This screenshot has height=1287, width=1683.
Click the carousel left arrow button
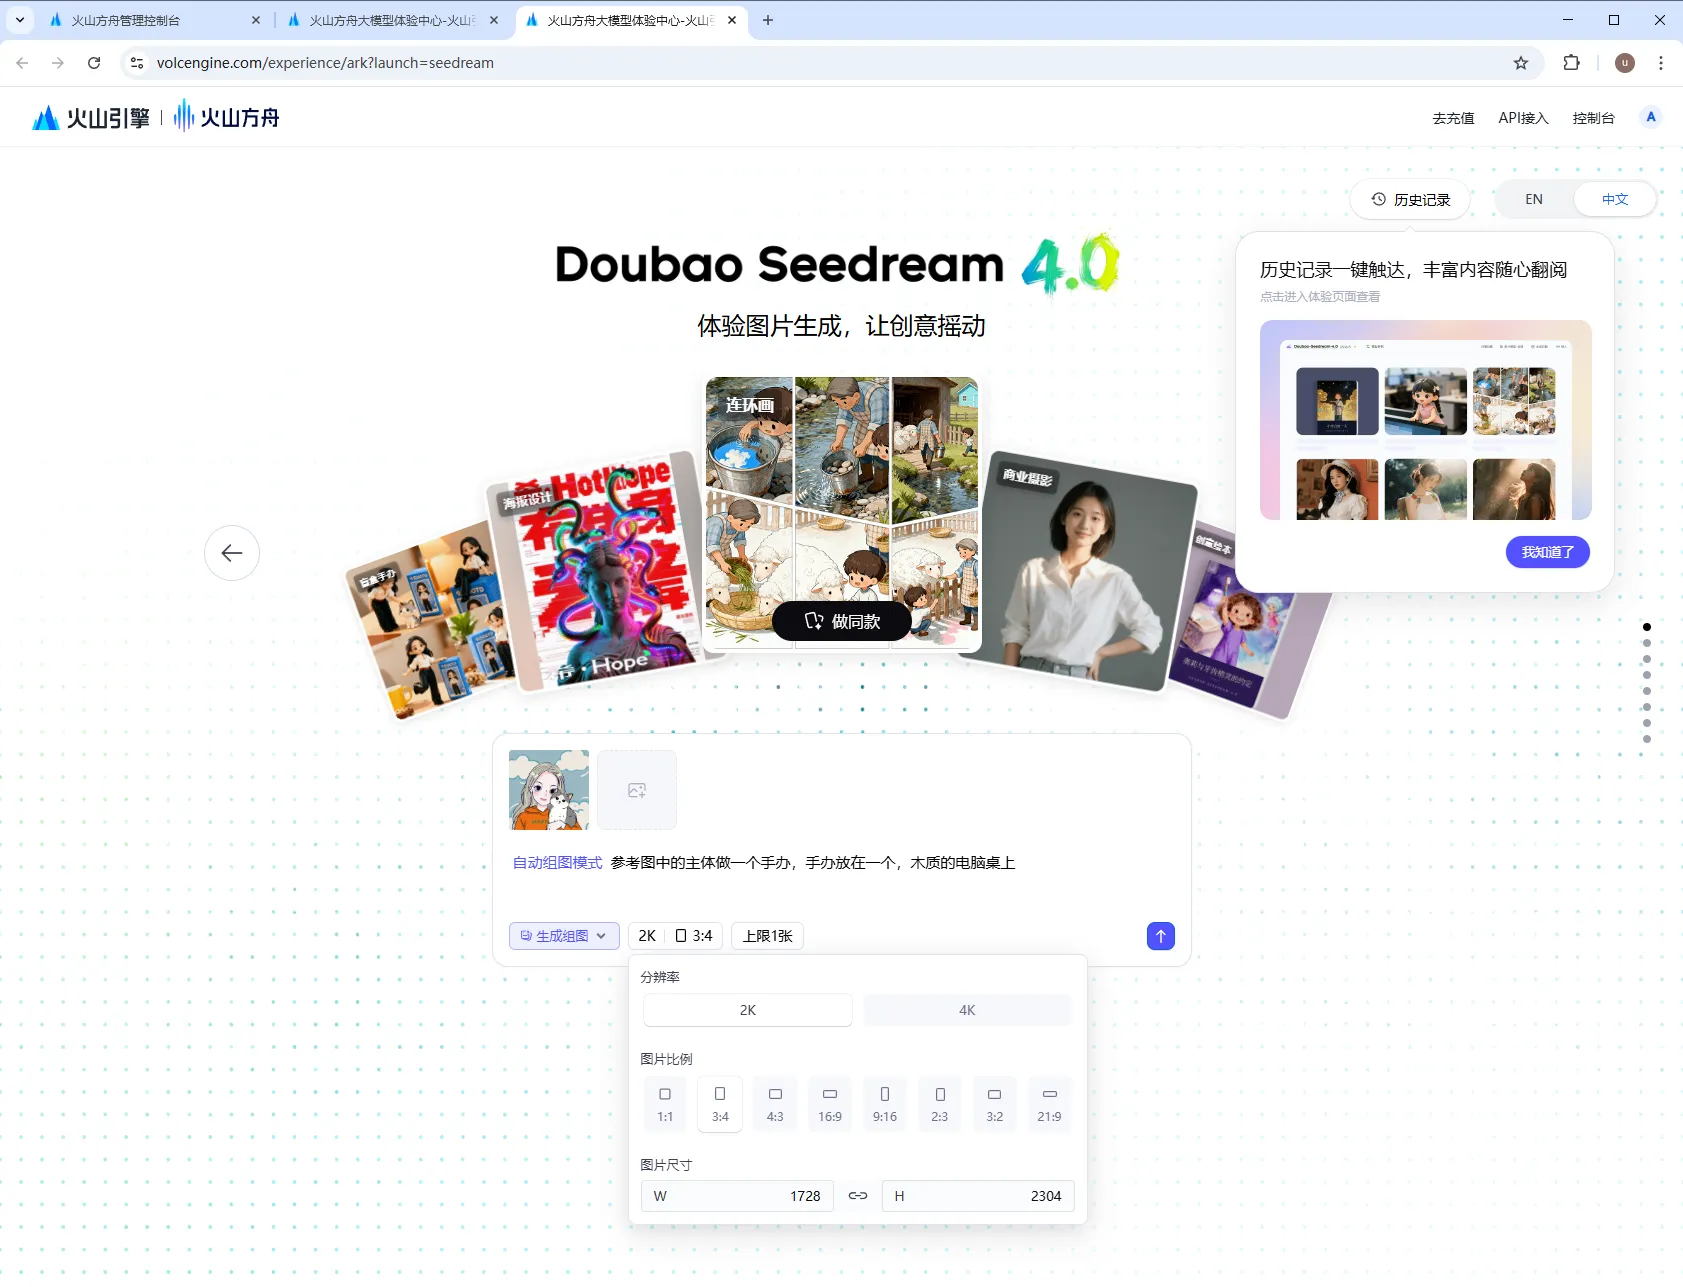[x=232, y=553]
